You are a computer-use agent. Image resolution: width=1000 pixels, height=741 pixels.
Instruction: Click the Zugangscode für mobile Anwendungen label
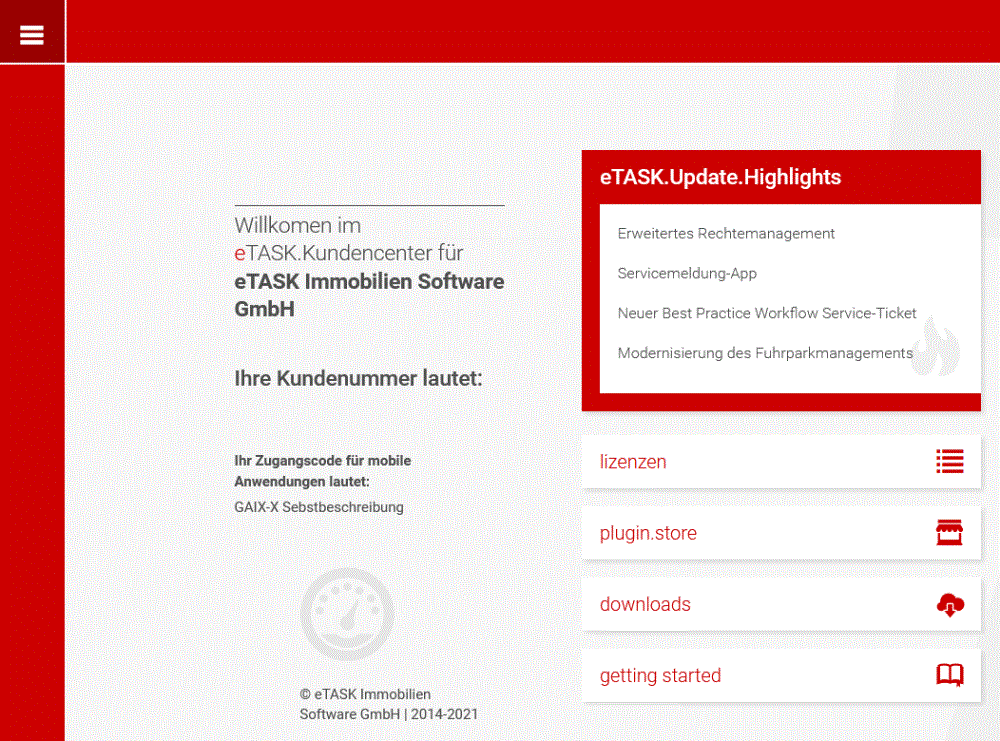(323, 471)
